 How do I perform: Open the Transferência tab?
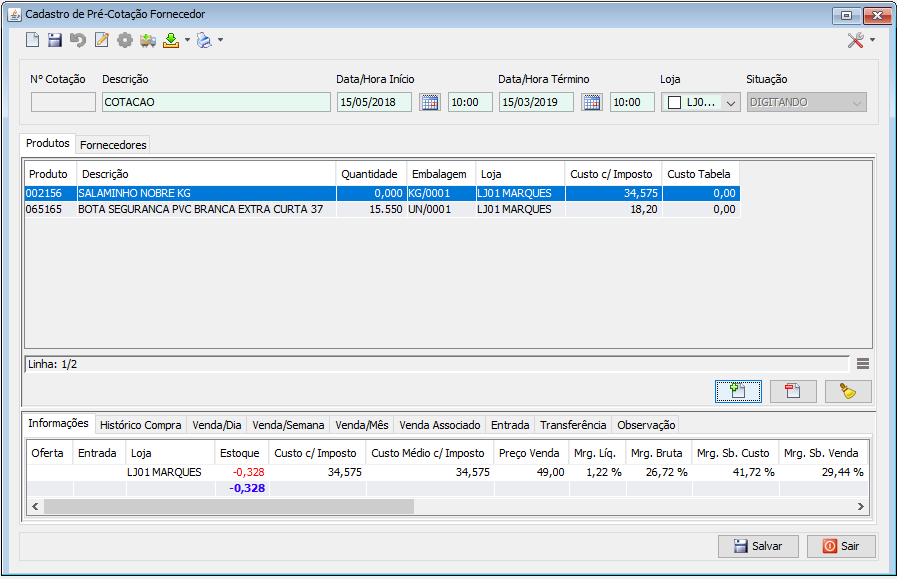point(573,425)
